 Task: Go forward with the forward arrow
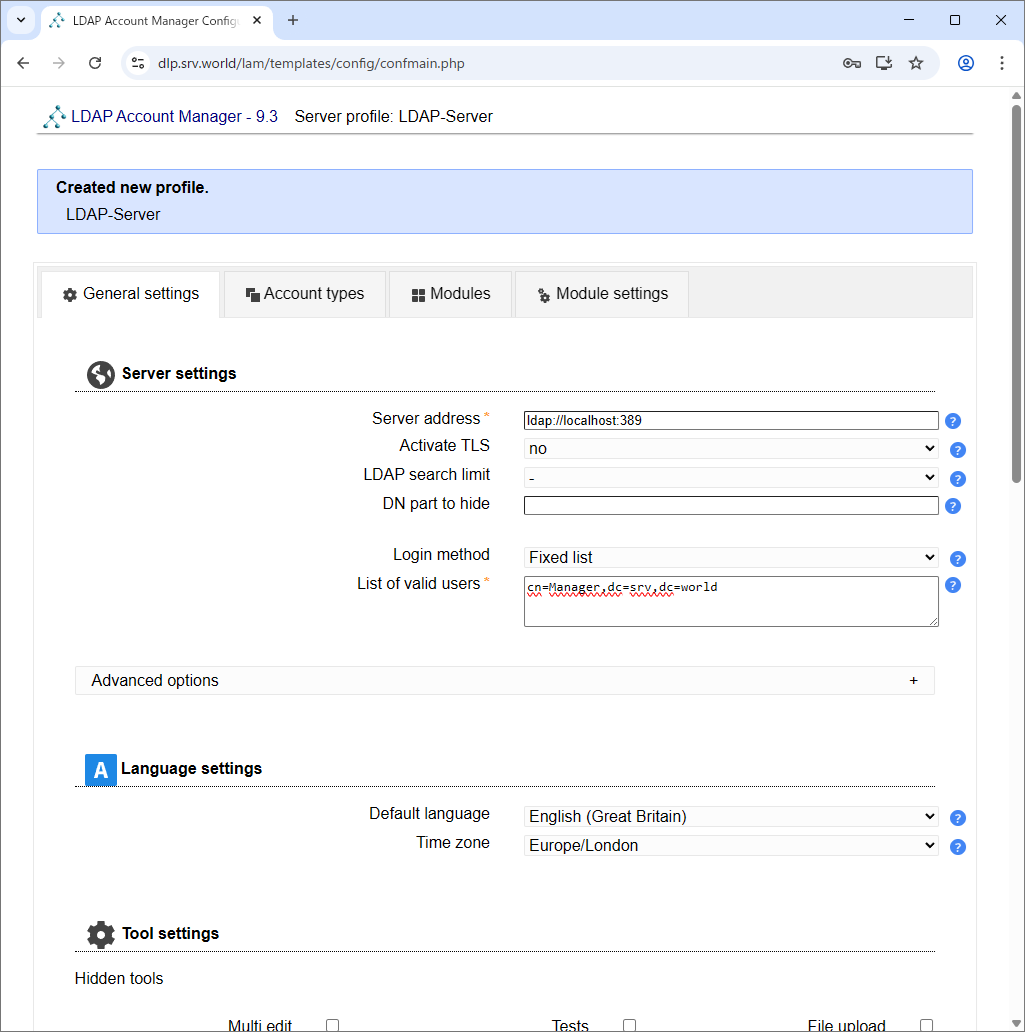coord(59,63)
